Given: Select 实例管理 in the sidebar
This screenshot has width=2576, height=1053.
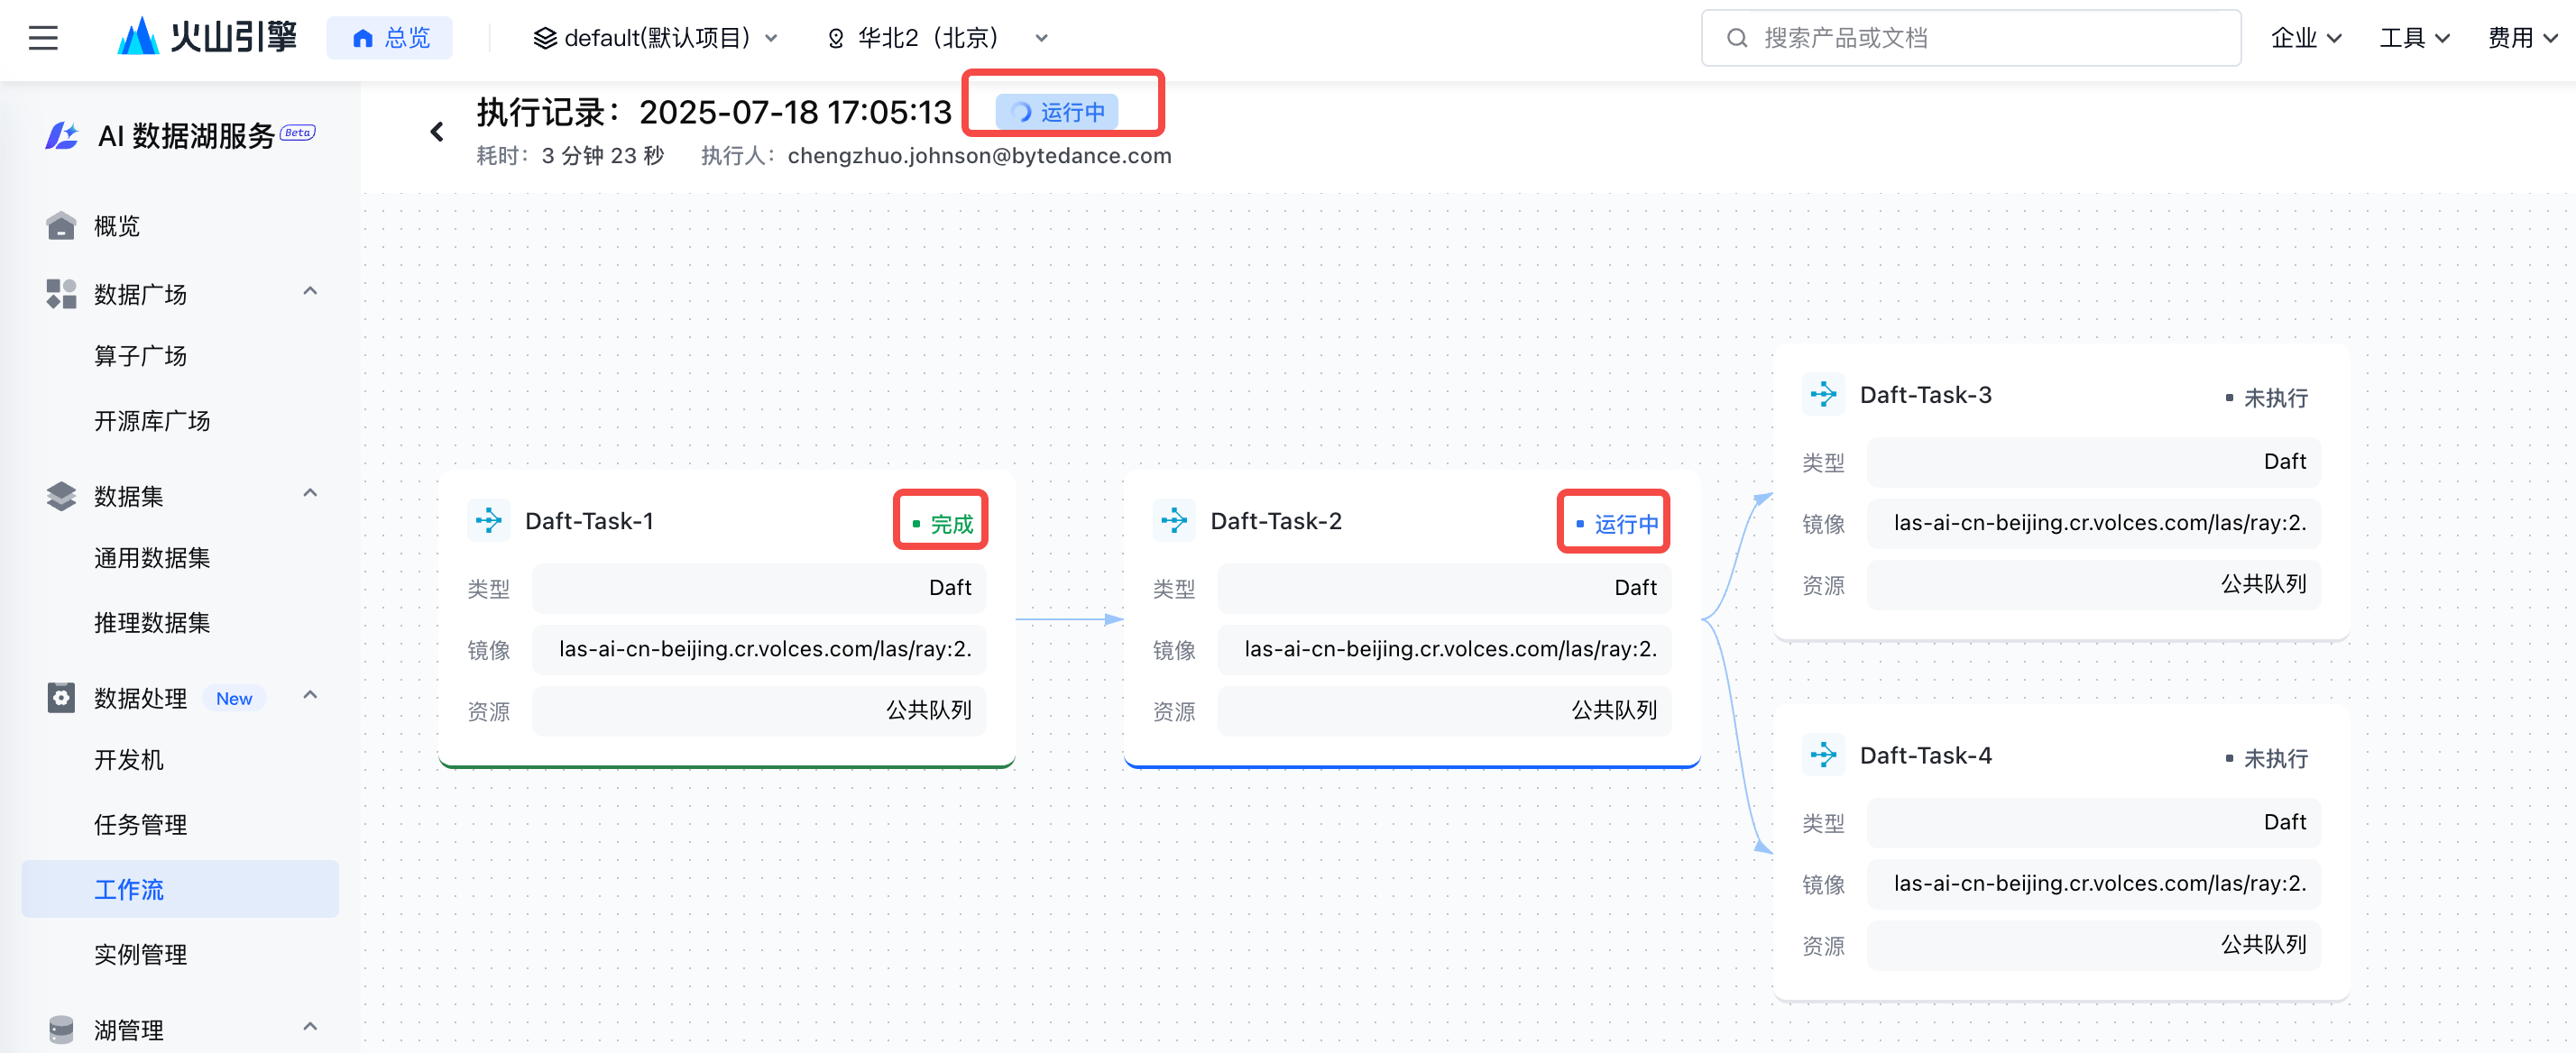Looking at the screenshot, I should coord(140,955).
